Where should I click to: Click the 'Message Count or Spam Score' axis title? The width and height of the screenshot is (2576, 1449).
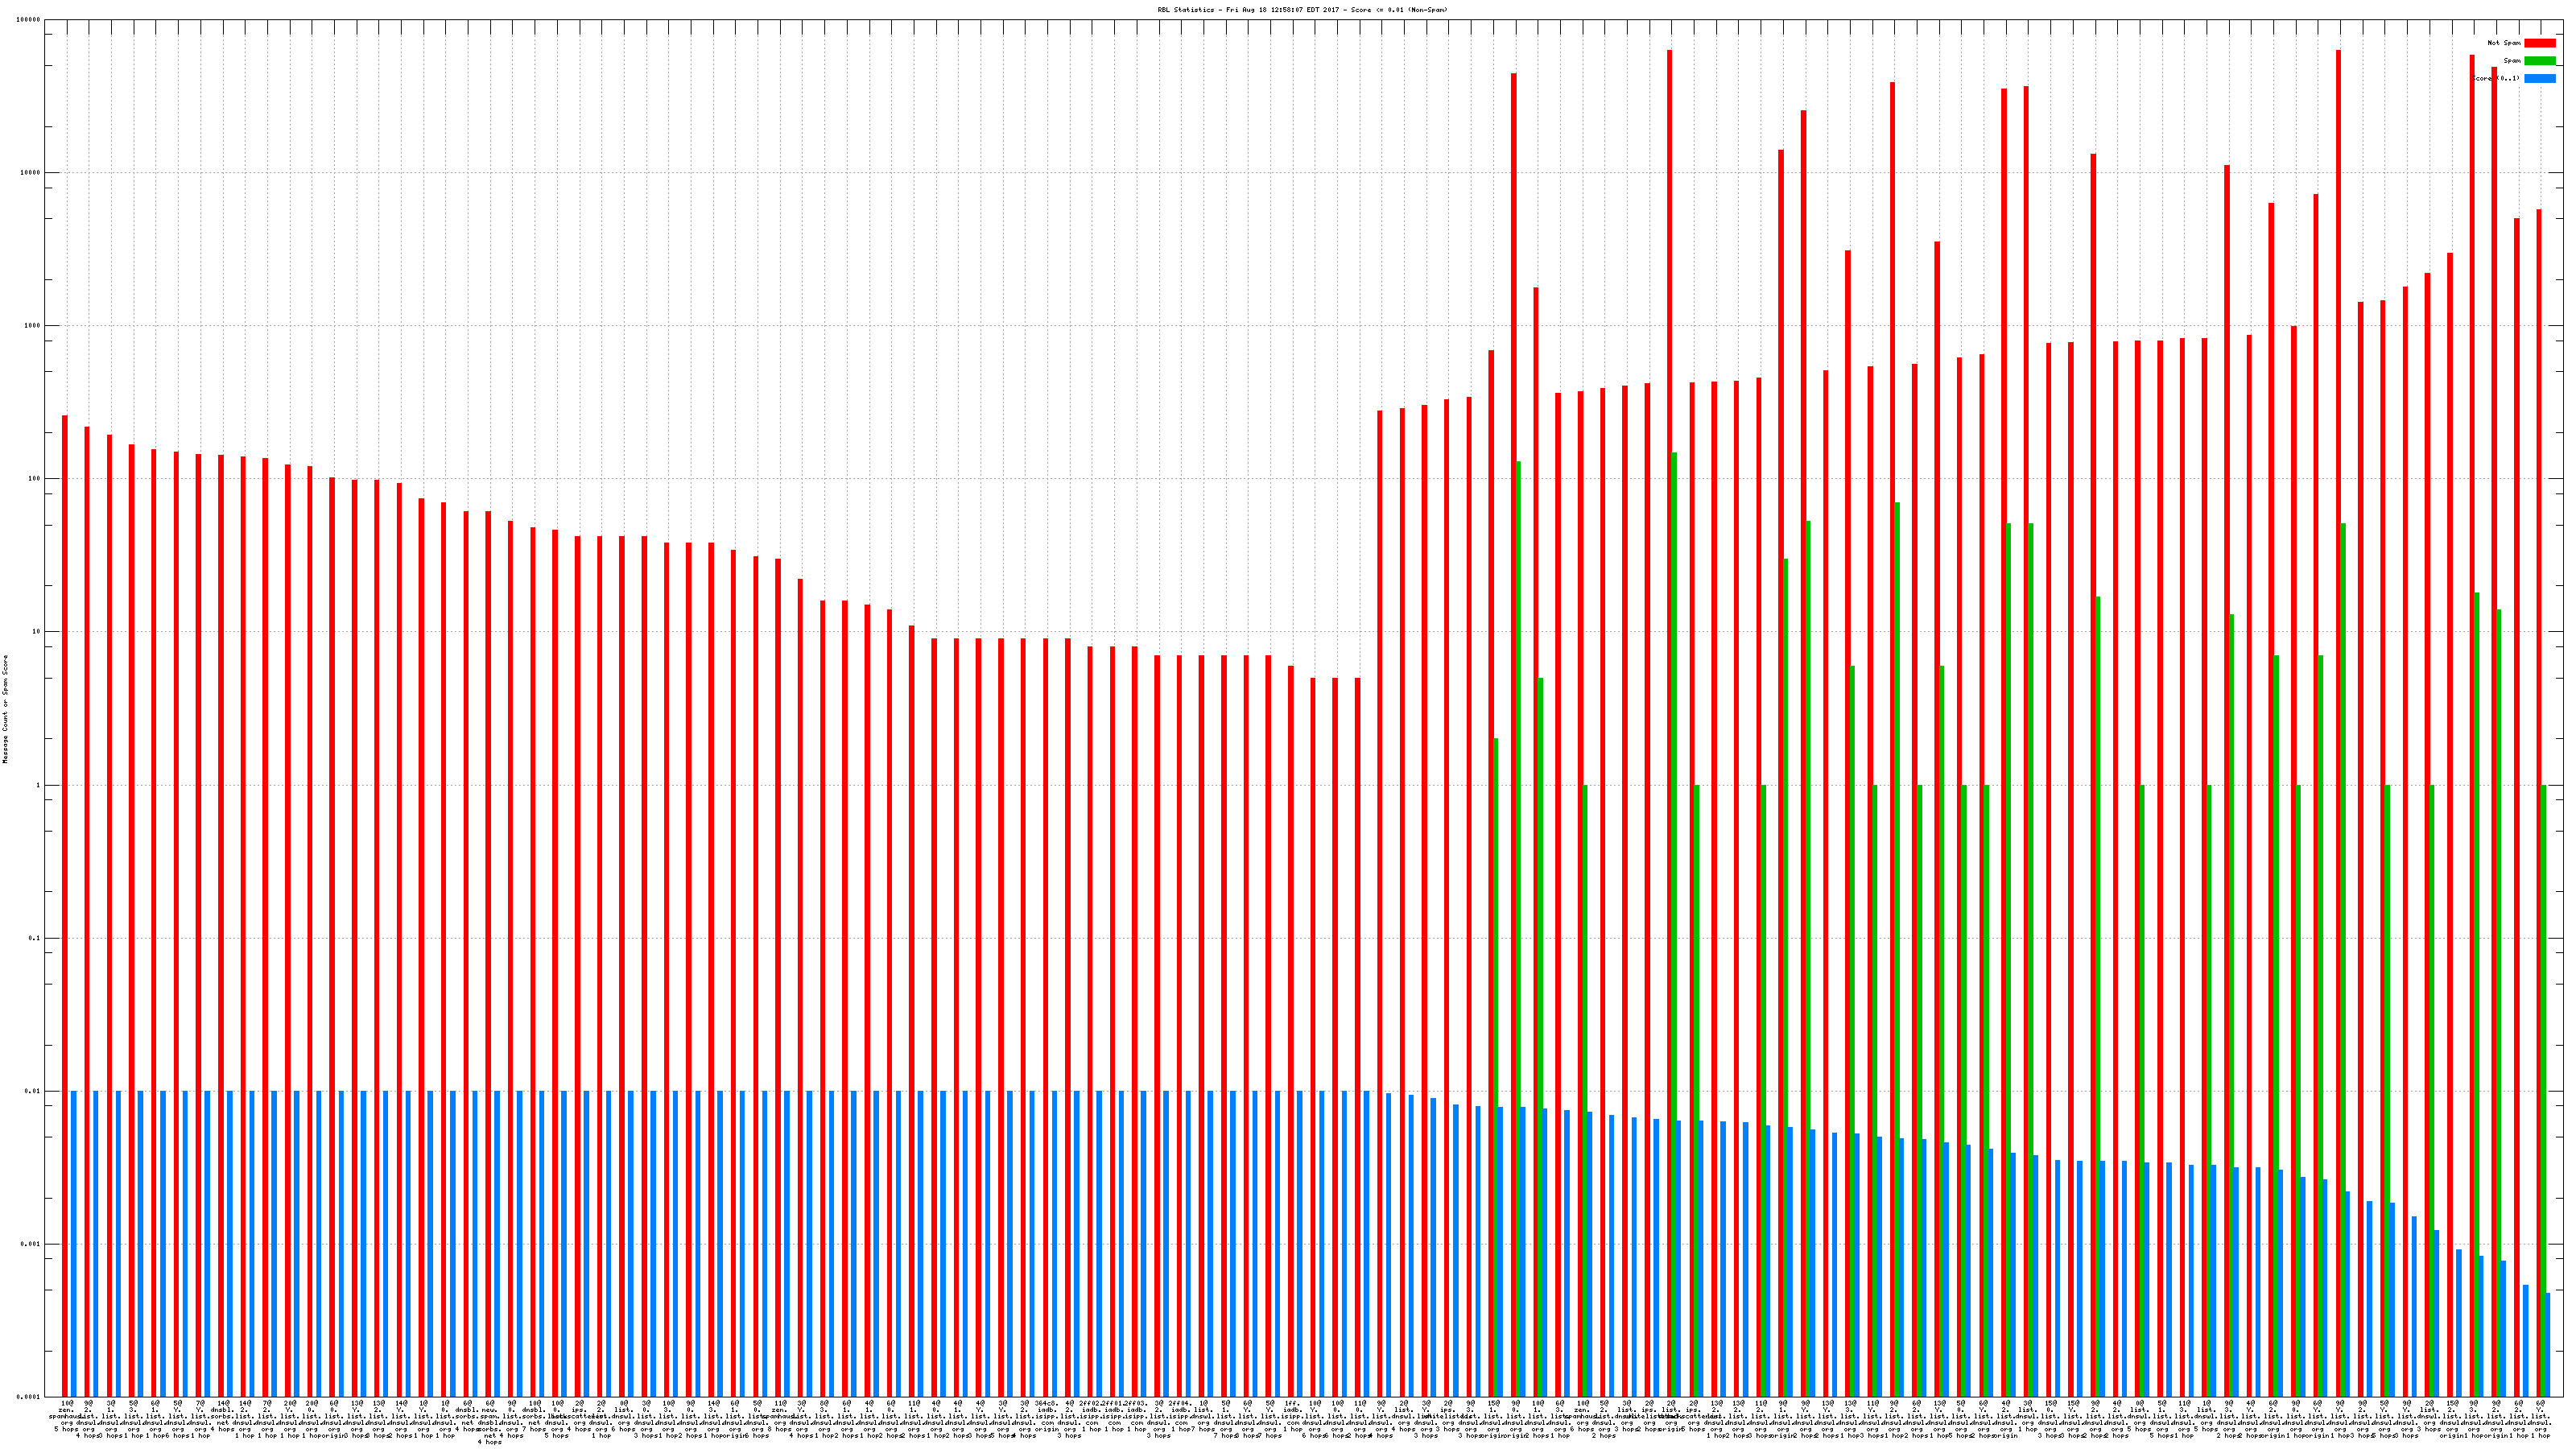(5, 709)
